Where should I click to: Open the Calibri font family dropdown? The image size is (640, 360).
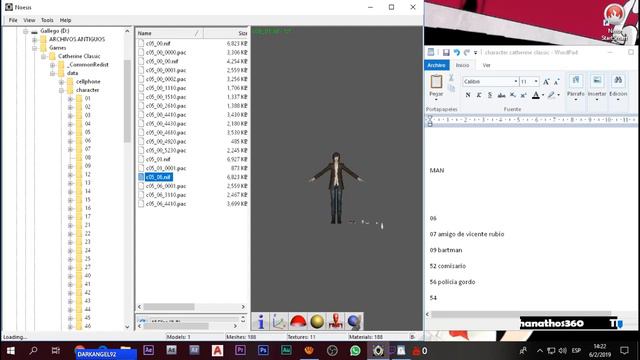point(516,82)
